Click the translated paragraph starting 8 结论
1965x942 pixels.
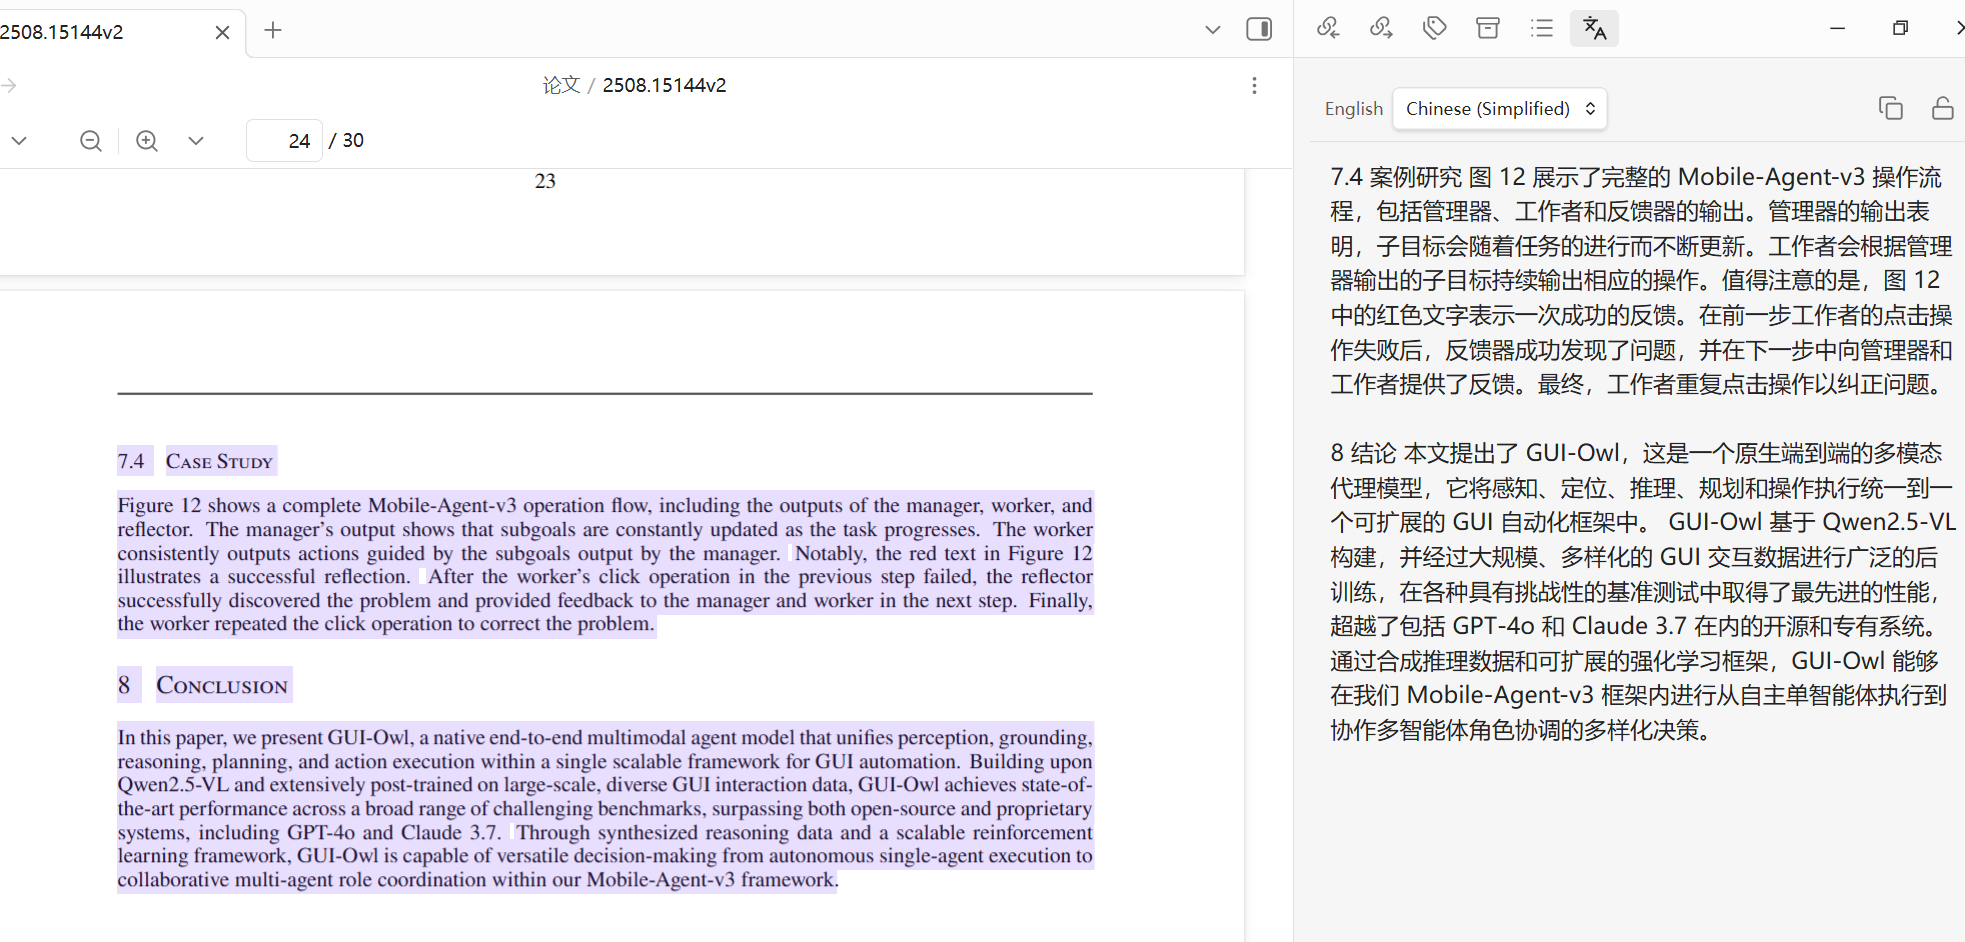coord(1640,592)
